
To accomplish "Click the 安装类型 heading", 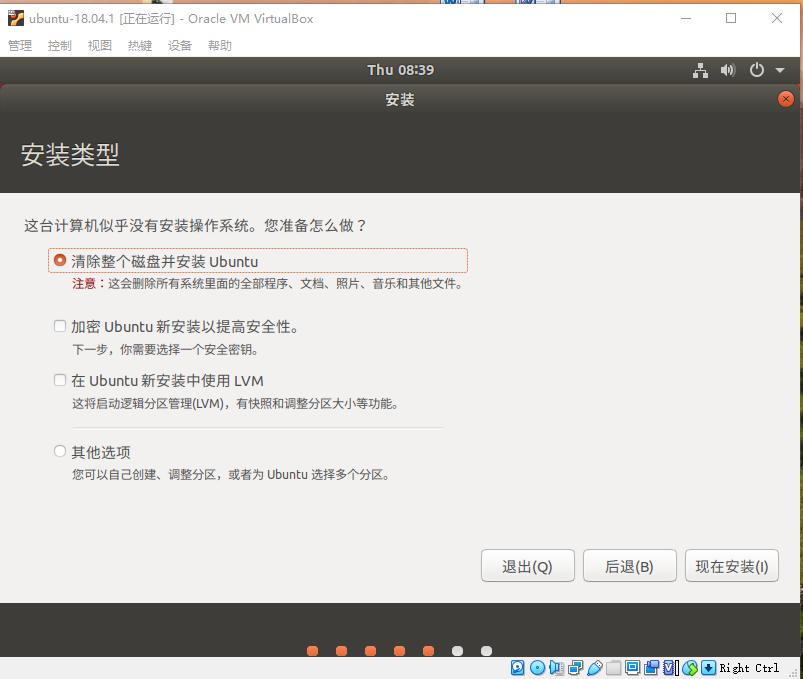I will (x=70, y=155).
